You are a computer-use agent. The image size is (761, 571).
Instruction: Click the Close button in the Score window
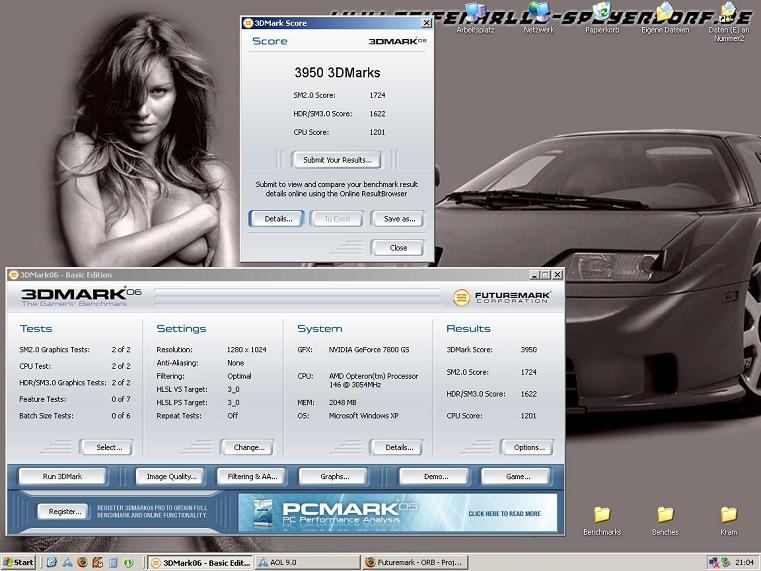tap(398, 248)
